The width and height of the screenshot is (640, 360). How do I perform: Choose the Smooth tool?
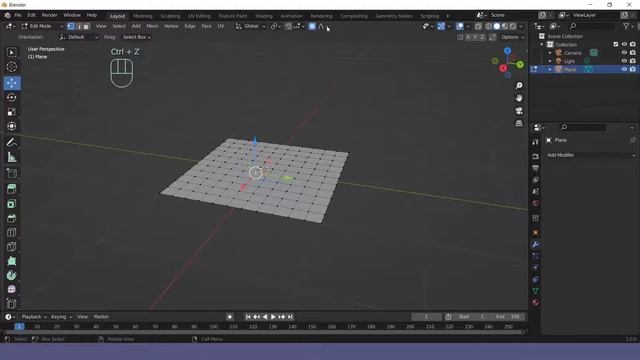(11, 289)
